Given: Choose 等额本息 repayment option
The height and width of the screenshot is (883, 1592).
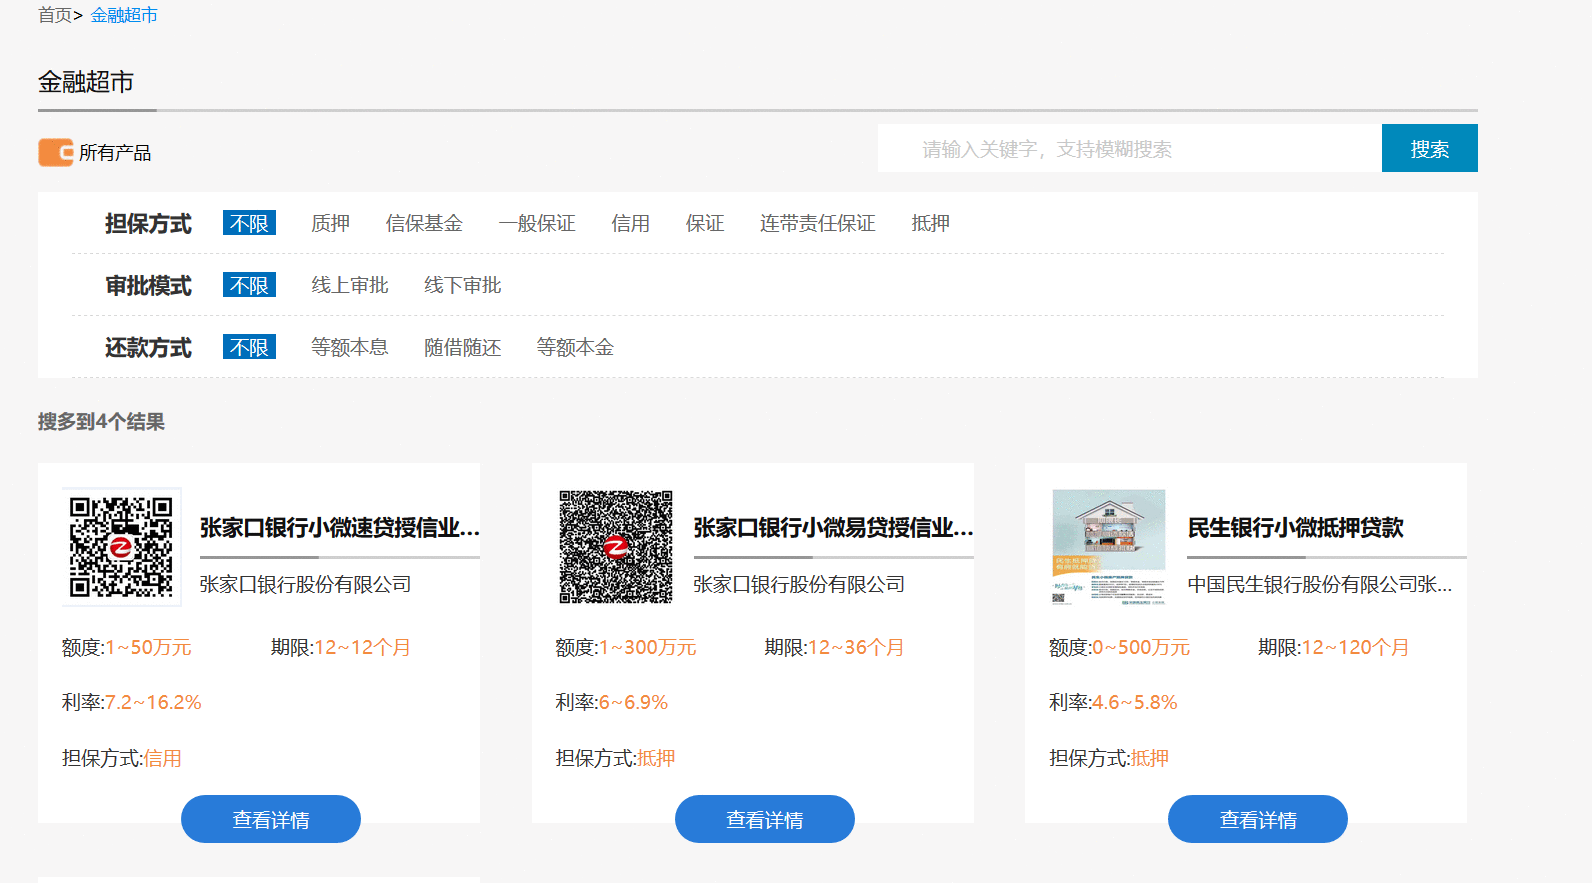Looking at the screenshot, I should [350, 347].
